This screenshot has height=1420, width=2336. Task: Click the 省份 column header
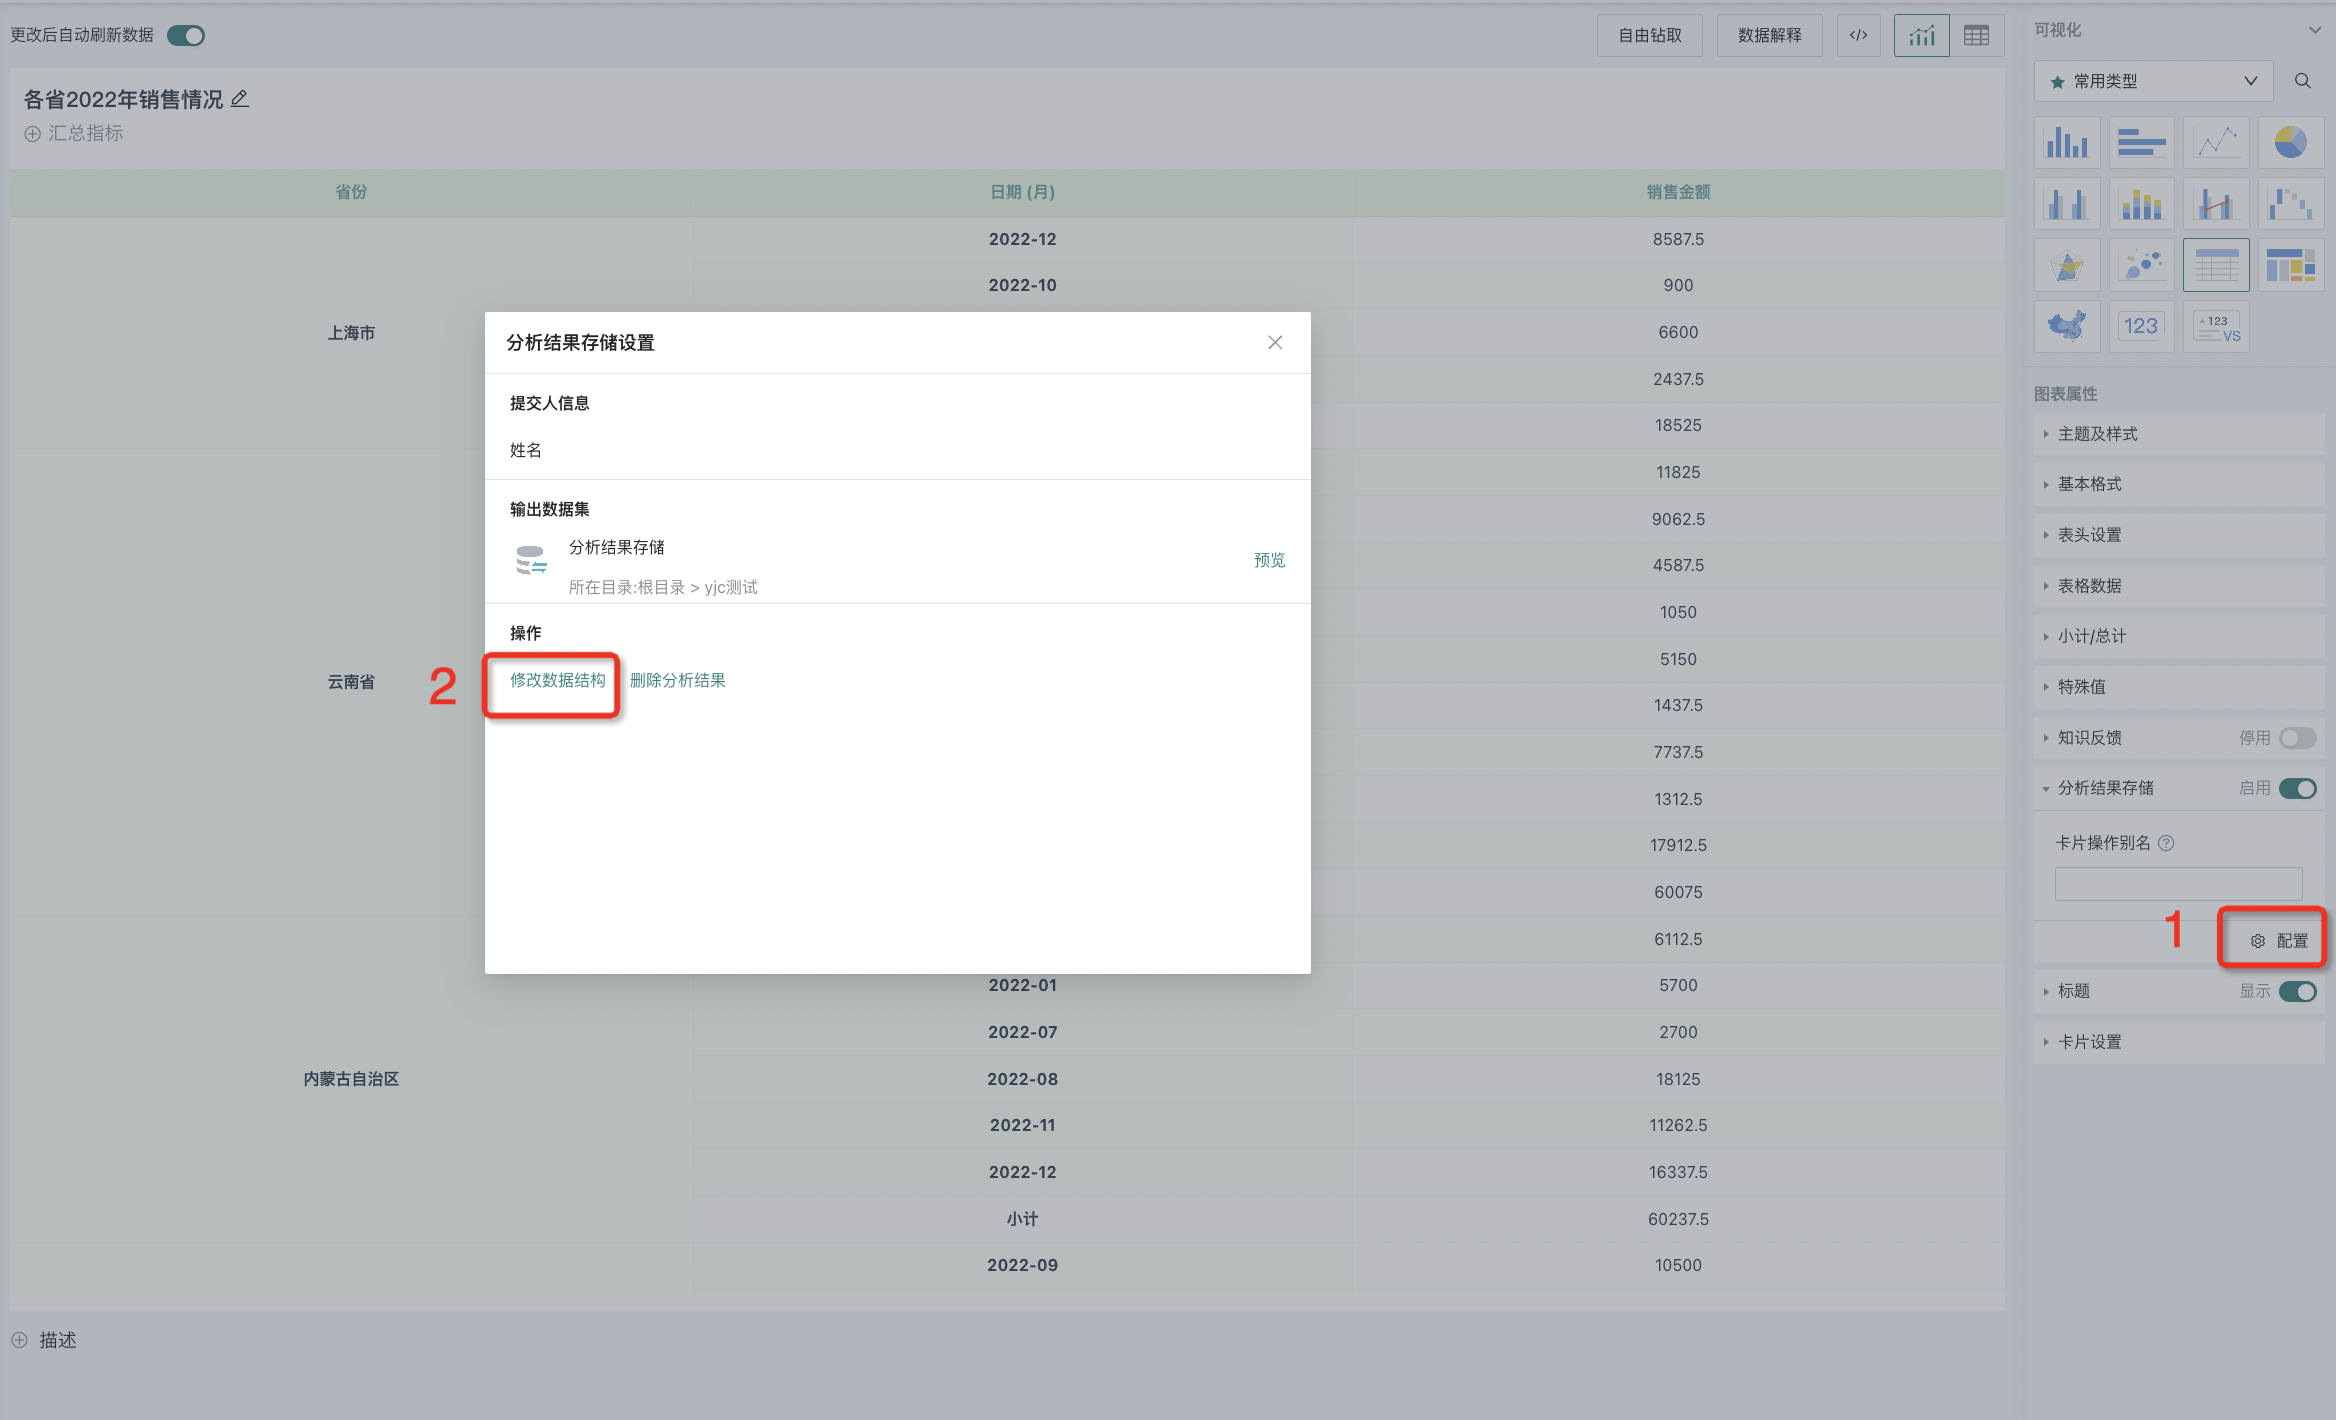click(351, 192)
